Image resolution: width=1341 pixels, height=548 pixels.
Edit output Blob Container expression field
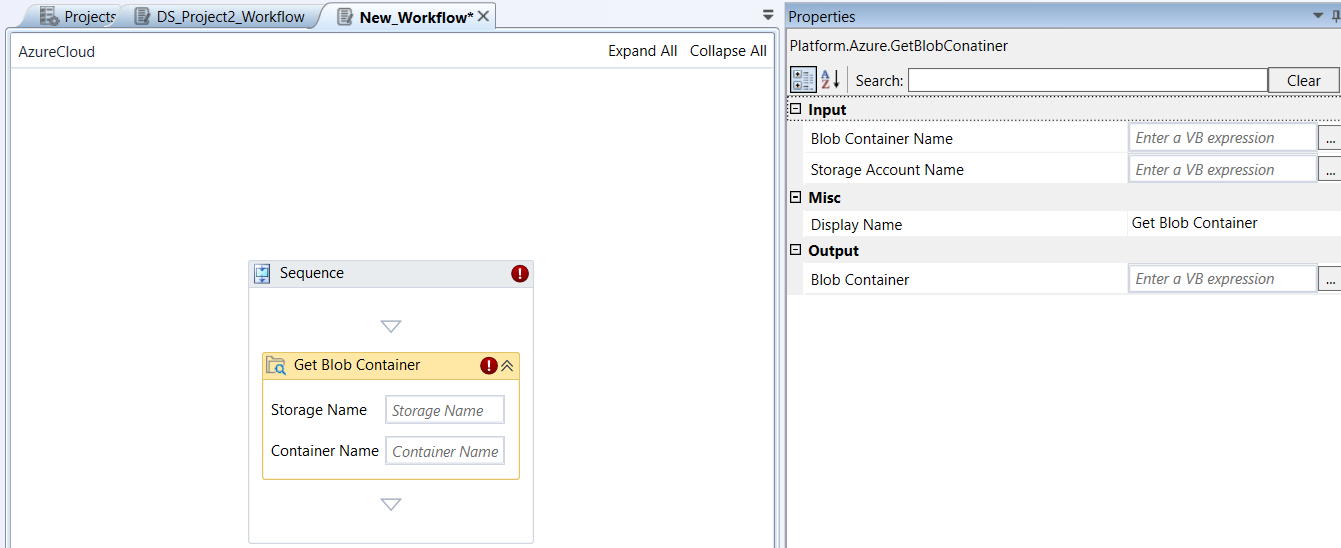tap(1222, 279)
